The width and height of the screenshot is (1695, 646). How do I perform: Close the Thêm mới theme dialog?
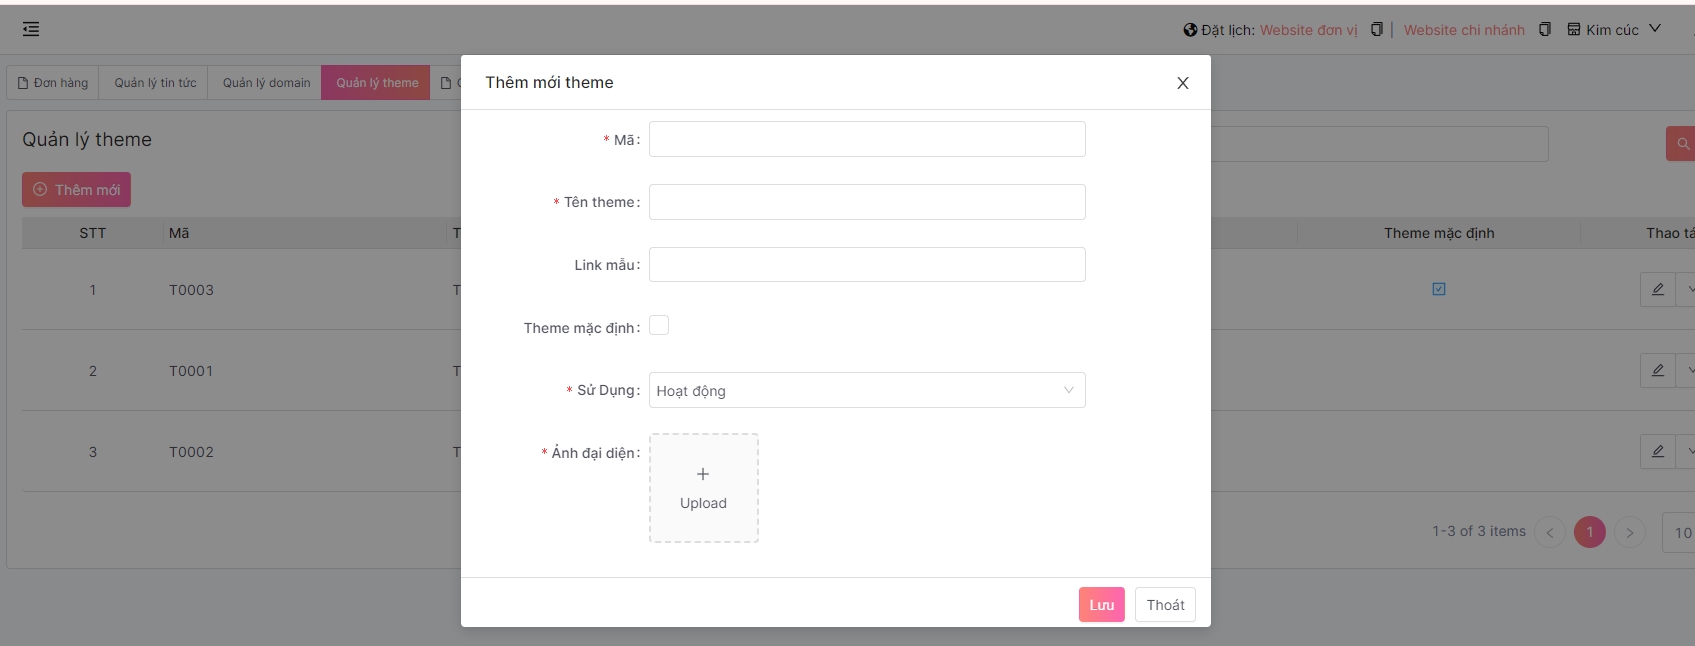(1182, 83)
